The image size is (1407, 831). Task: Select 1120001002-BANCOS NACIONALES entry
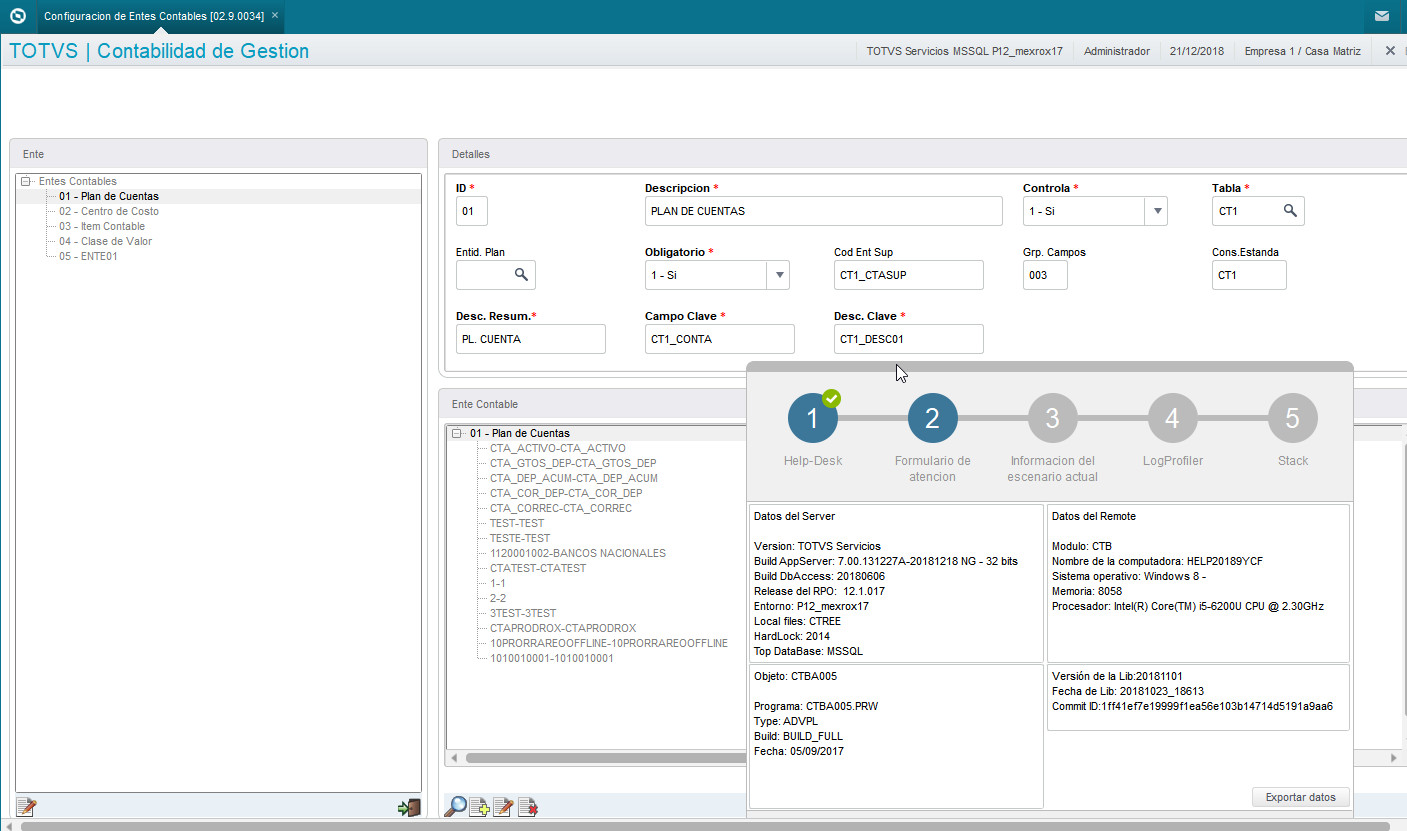(577, 553)
